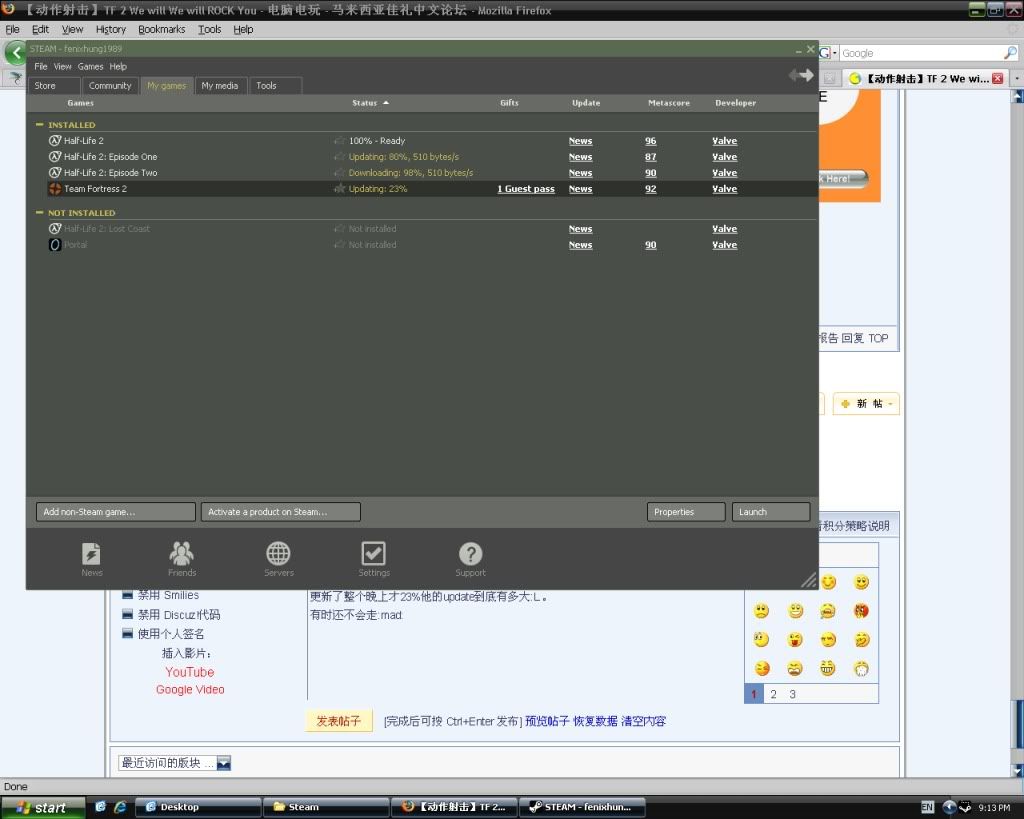Select the Portal game row

pyautogui.click(x=422, y=244)
